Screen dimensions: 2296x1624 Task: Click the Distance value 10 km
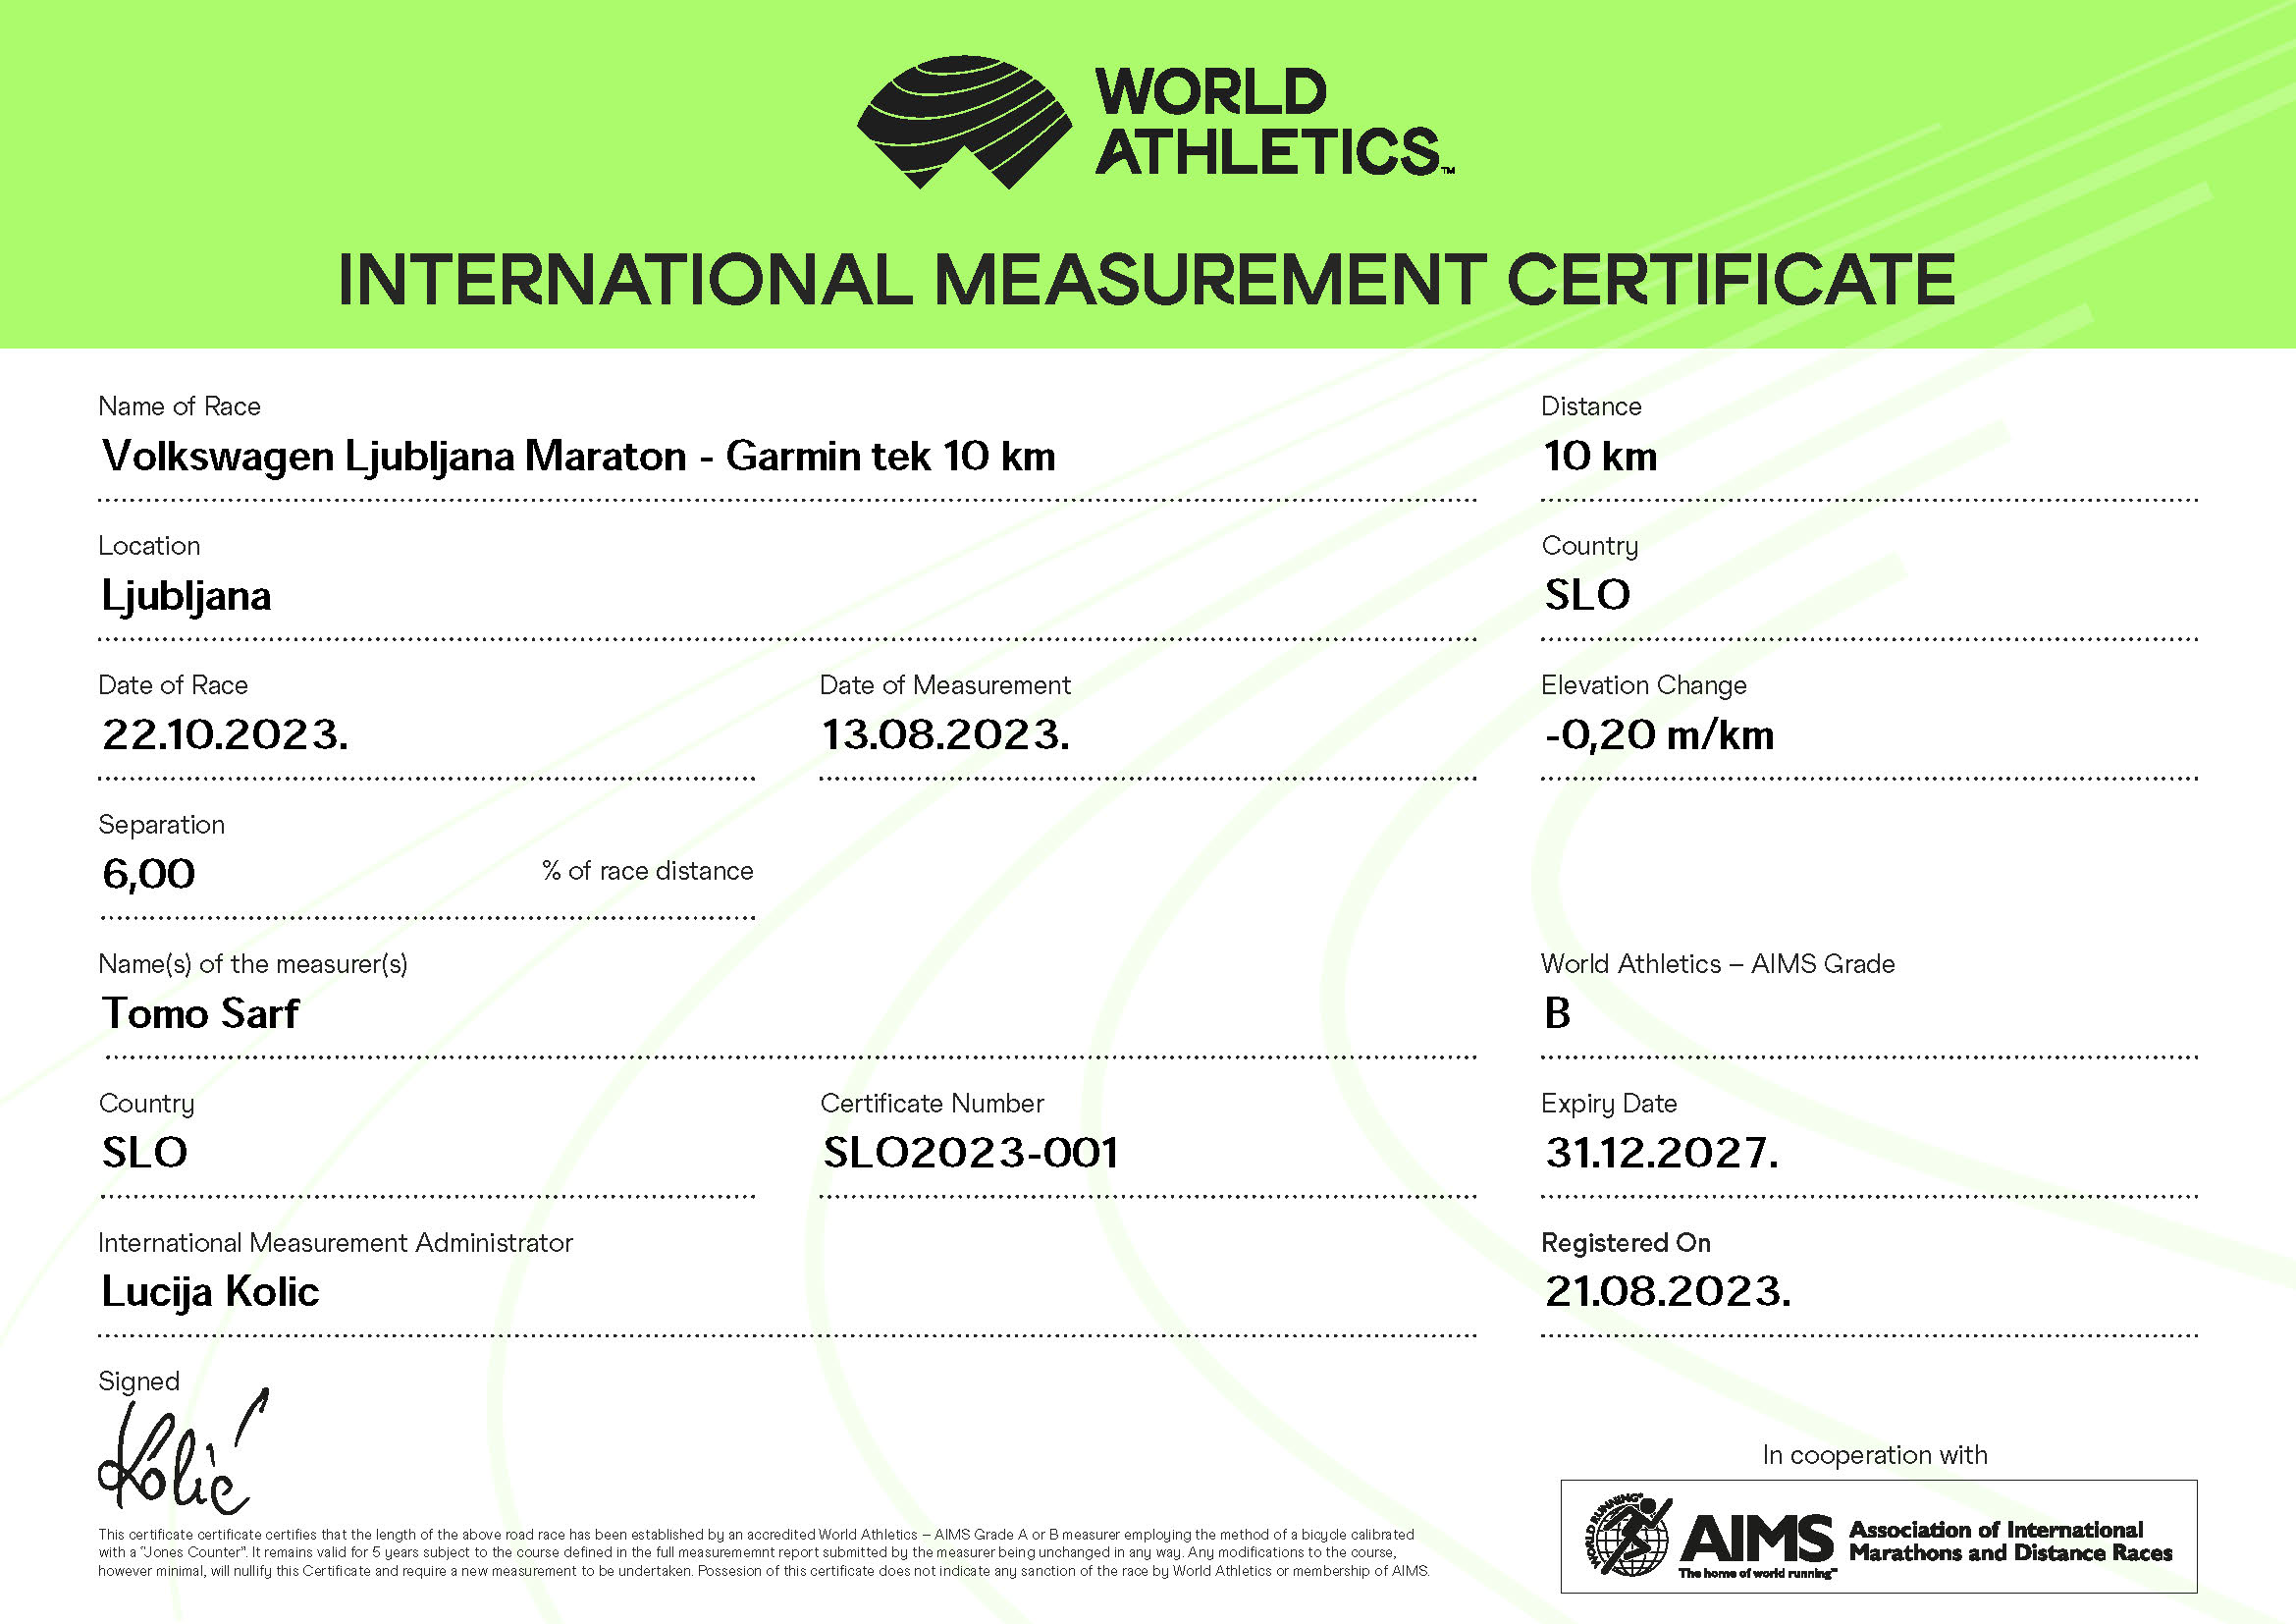coord(1600,457)
